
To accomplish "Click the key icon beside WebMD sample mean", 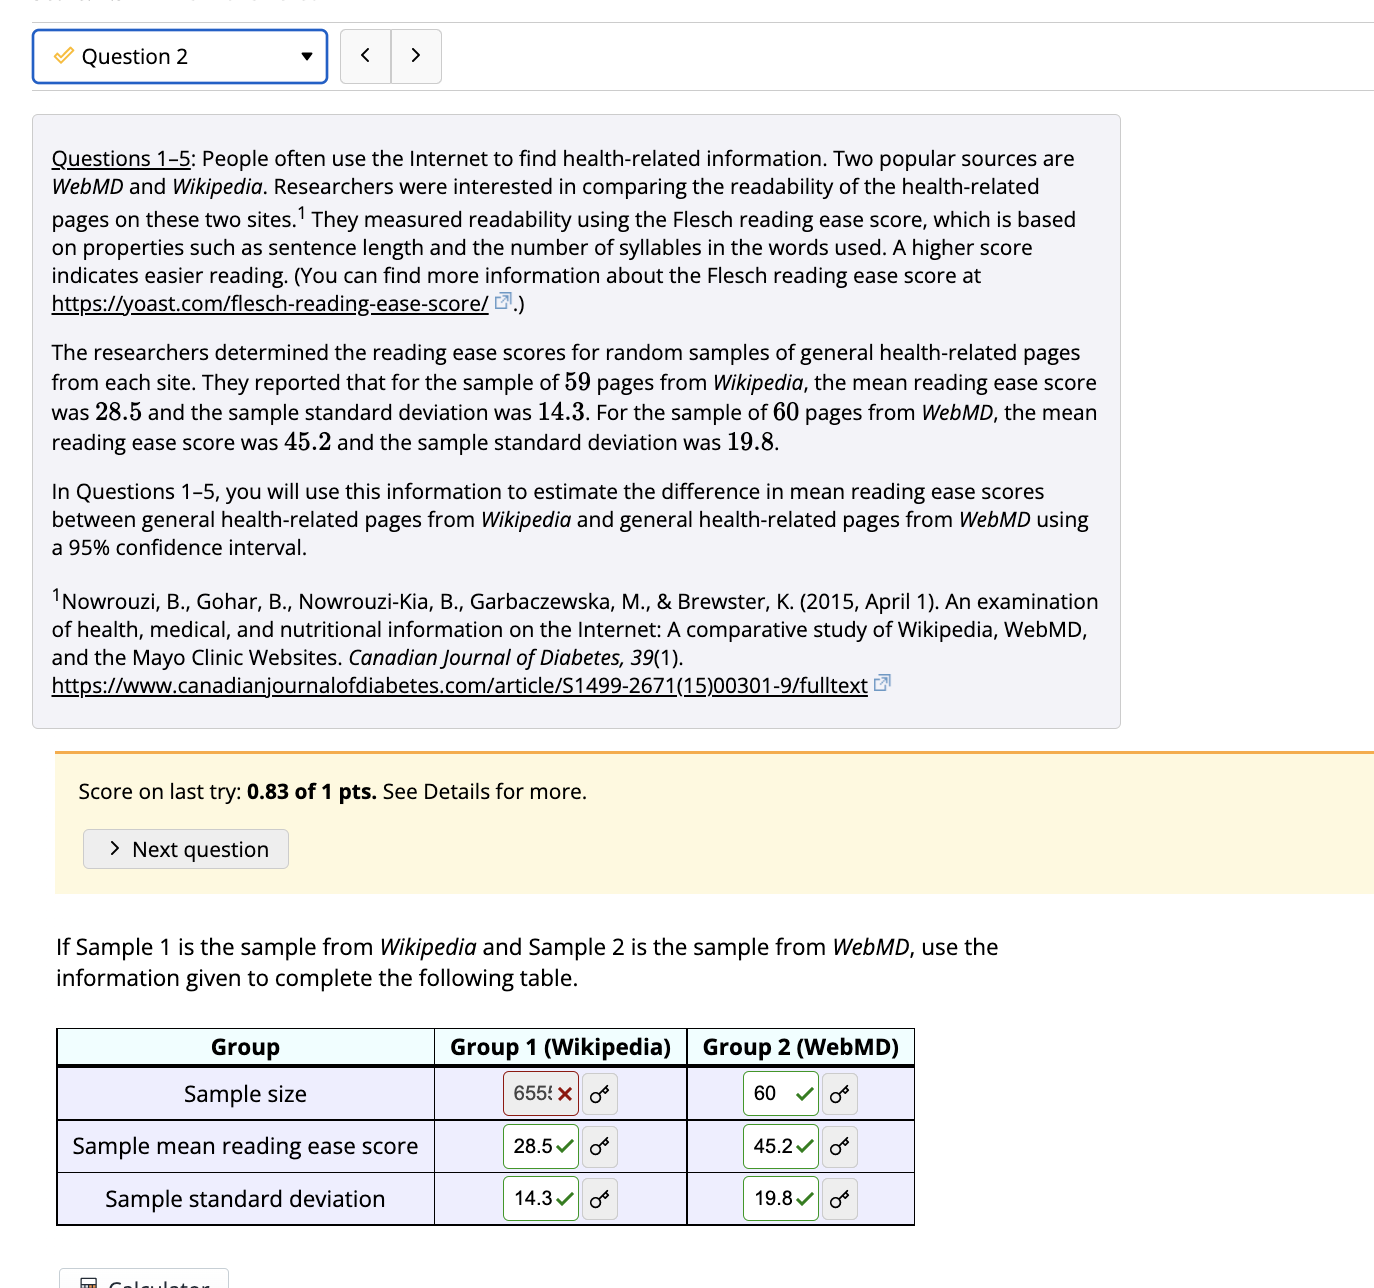I will pos(839,1146).
